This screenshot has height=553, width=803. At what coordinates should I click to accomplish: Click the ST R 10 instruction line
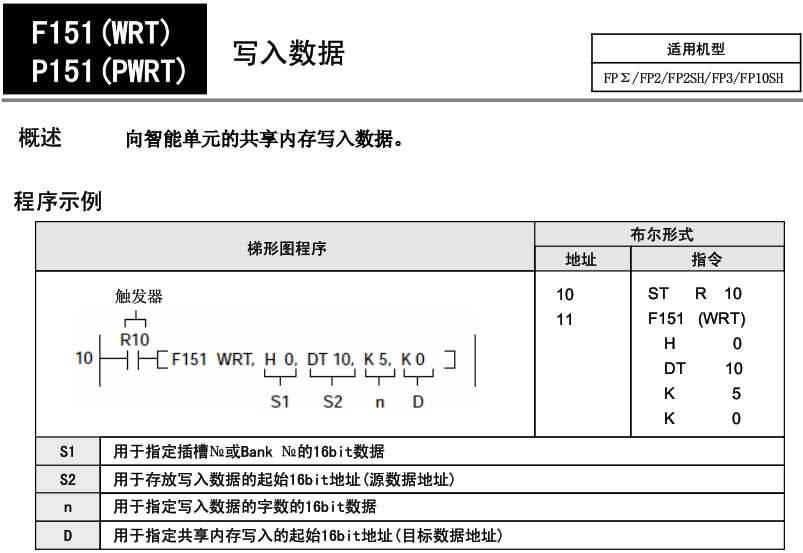694,295
